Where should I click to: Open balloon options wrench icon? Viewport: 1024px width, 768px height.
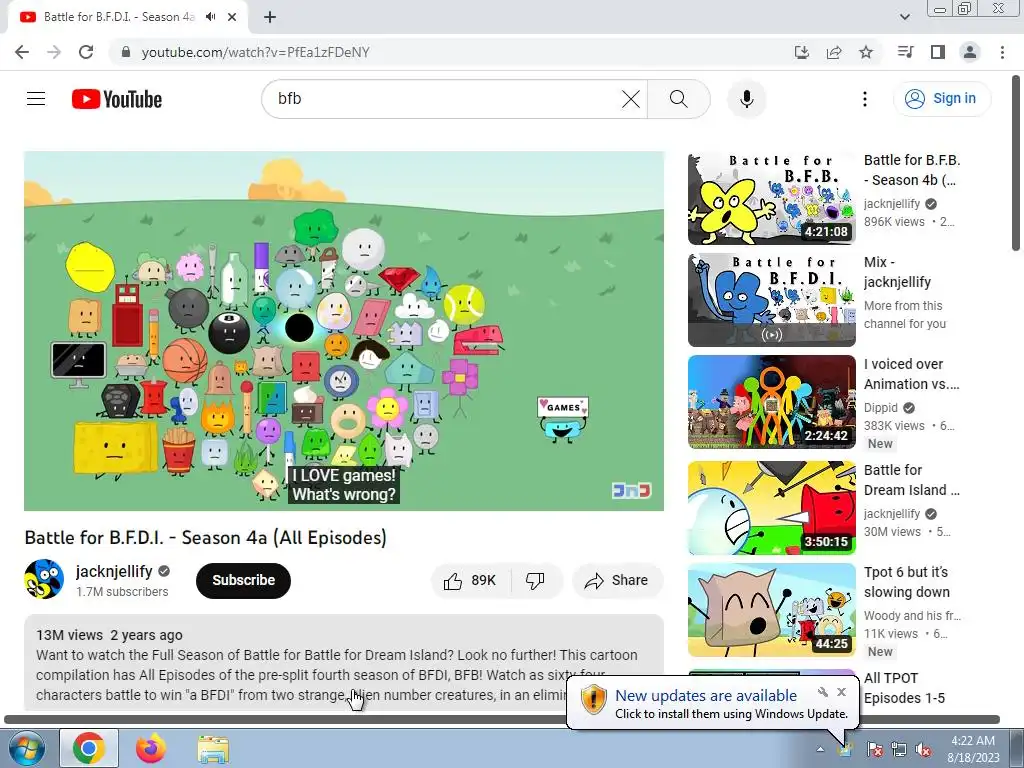(822, 692)
